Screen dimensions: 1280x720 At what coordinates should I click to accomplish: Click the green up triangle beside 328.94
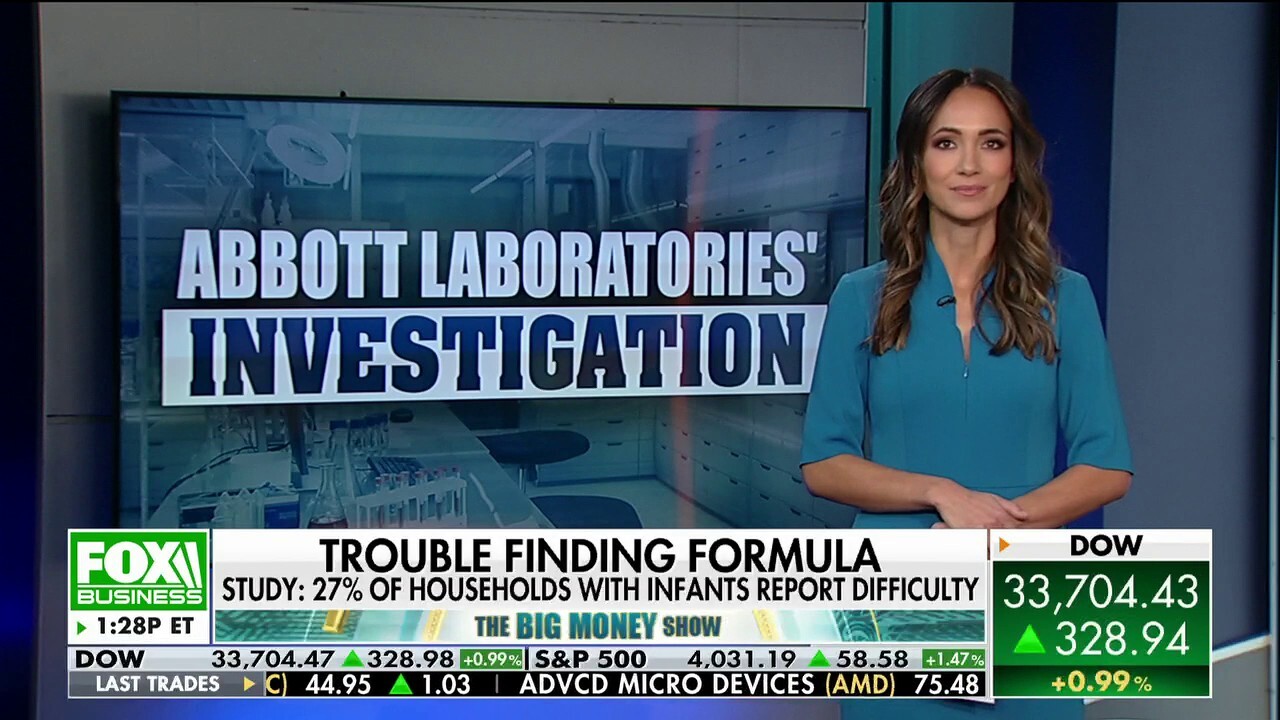point(1029,640)
